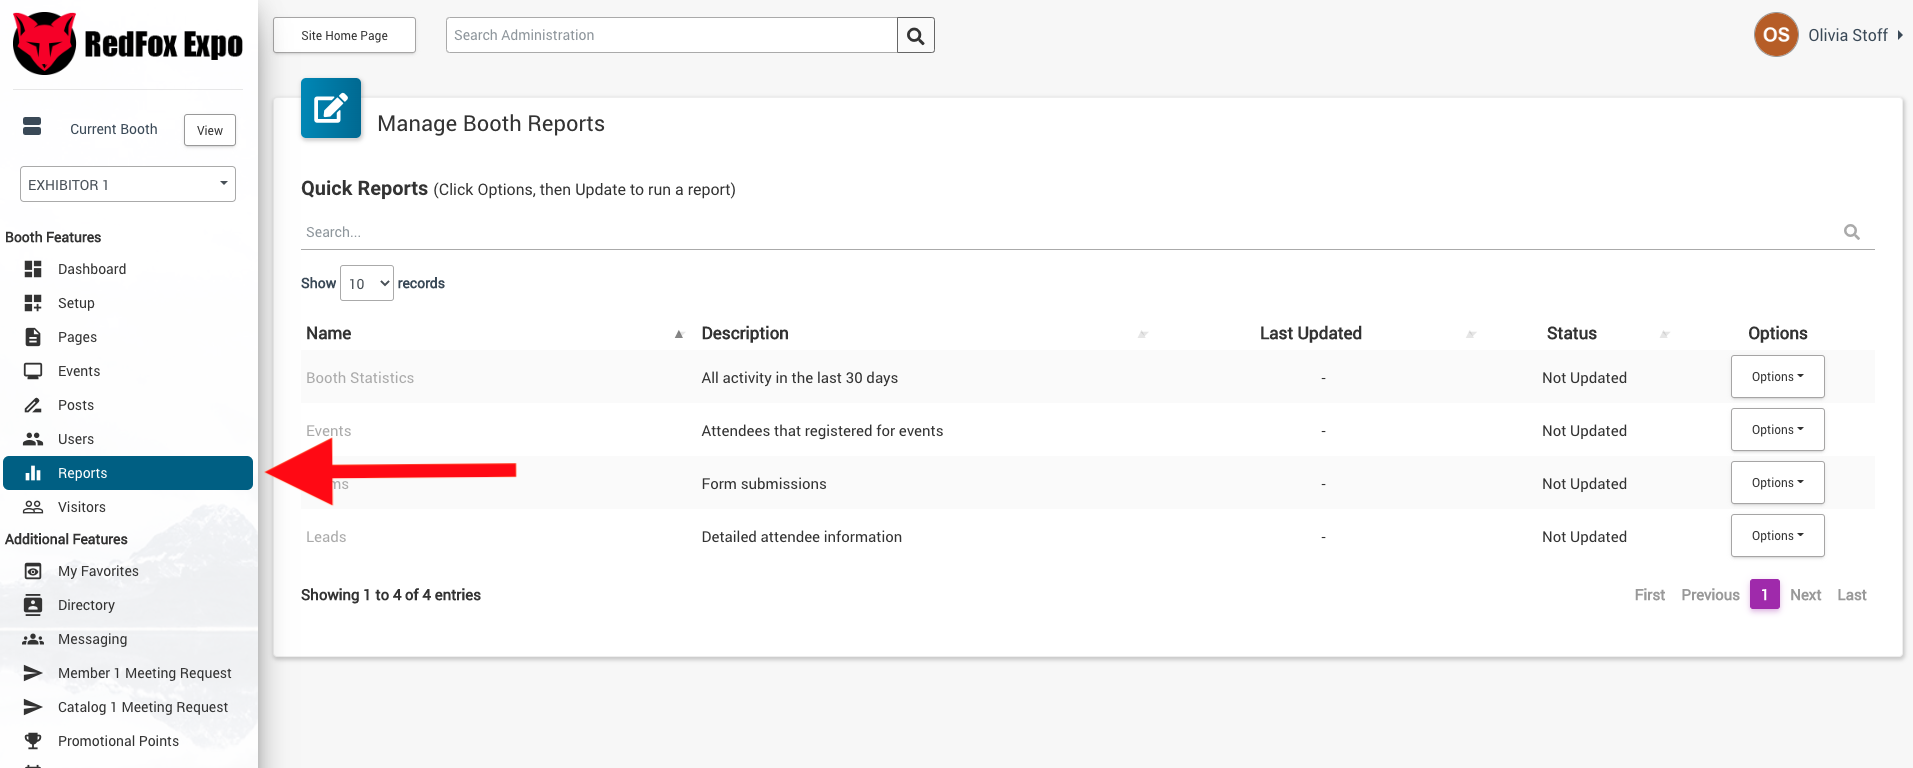Expand the Olivia Stoff user menu
Image resolution: width=1913 pixels, height=768 pixels.
click(x=1855, y=35)
